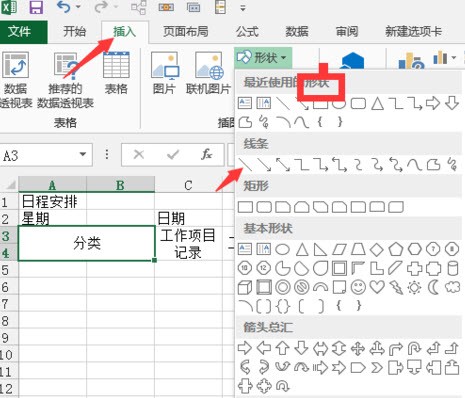Click the Name Box showing A3
The image size is (465, 398).
coord(38,155)
